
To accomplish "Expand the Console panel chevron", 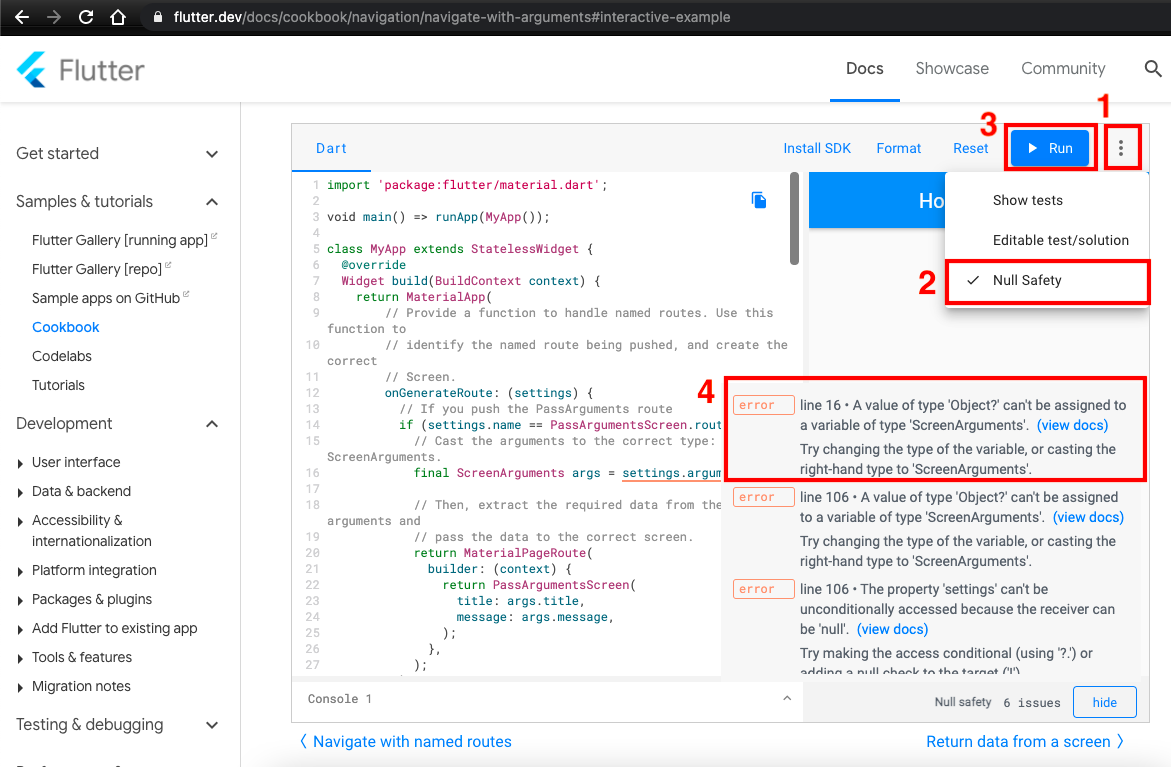I will (x=786, y=698).
